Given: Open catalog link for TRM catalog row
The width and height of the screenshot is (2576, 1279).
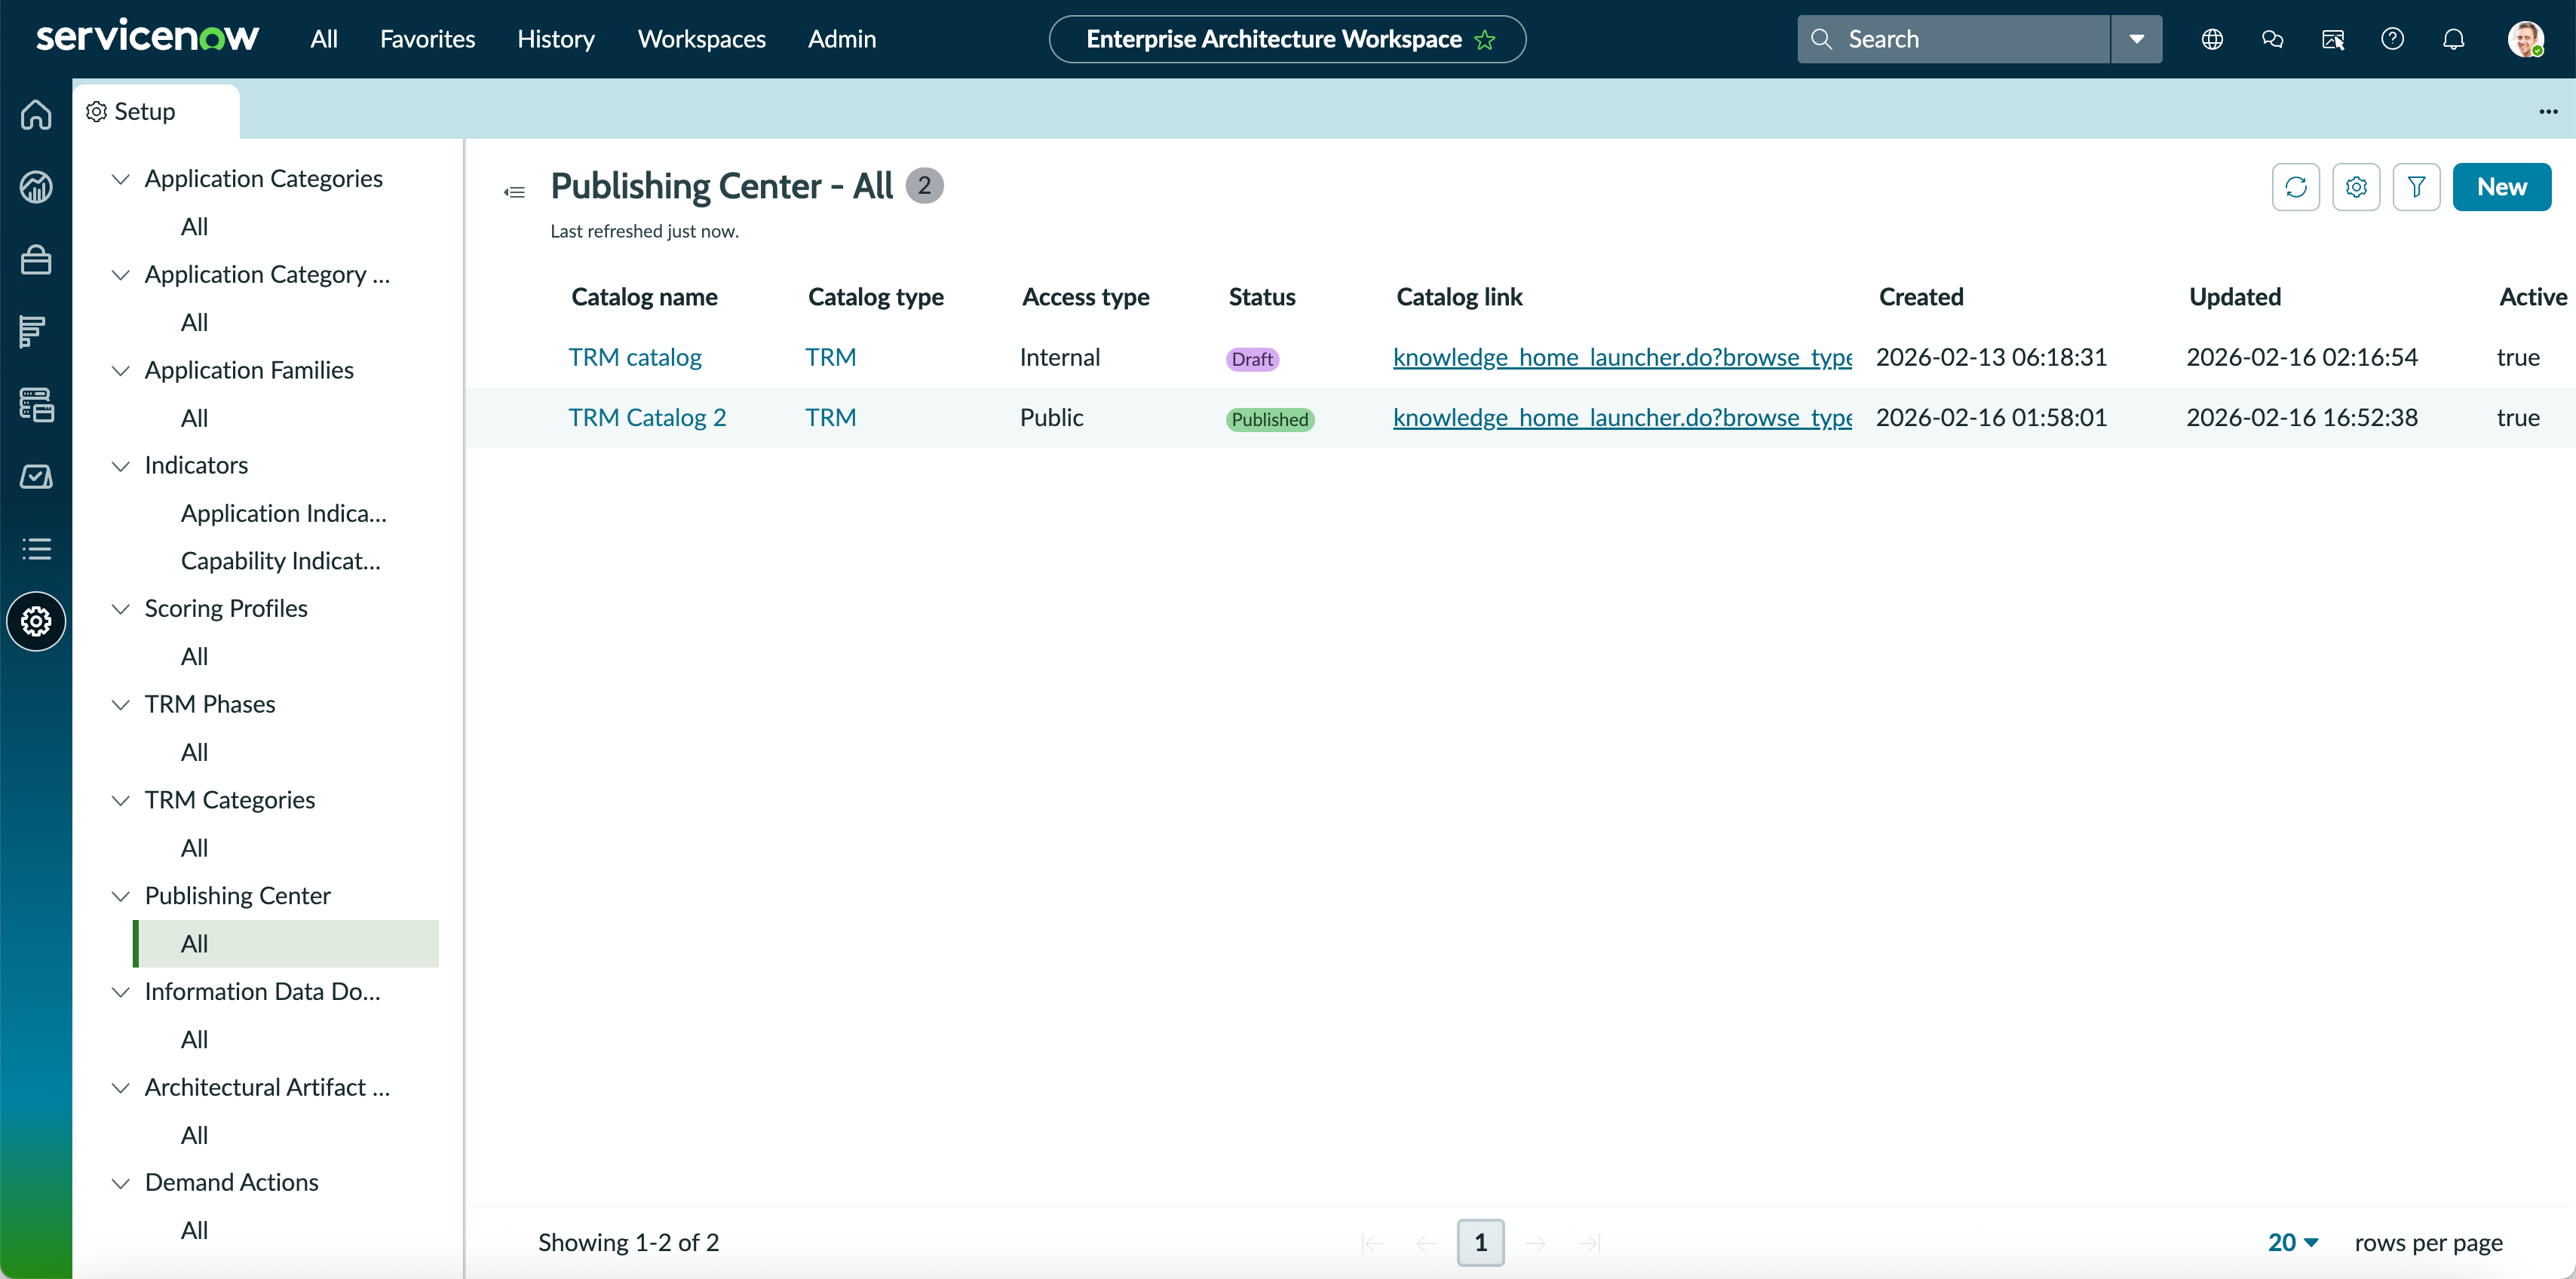Looking at the screenshot, I should pyautogui.click(x=1622, y=357).
